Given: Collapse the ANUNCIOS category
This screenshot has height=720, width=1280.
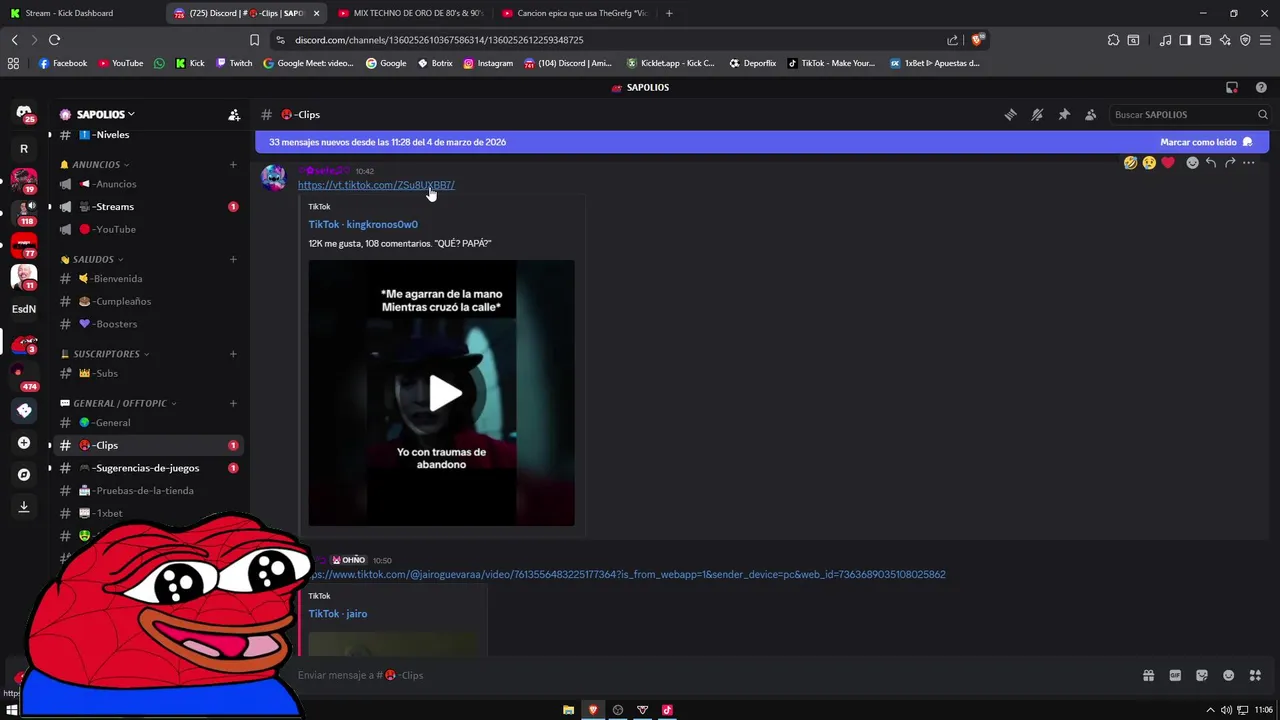Looking at the screenshot, I should tap(95, 164).
